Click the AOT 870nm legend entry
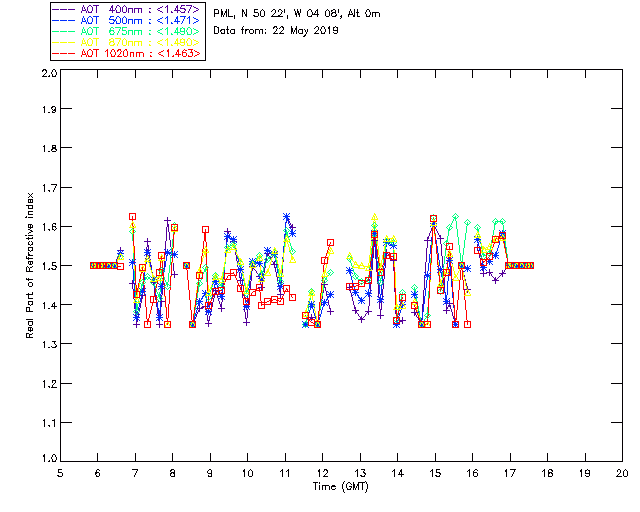 (127, 42)
